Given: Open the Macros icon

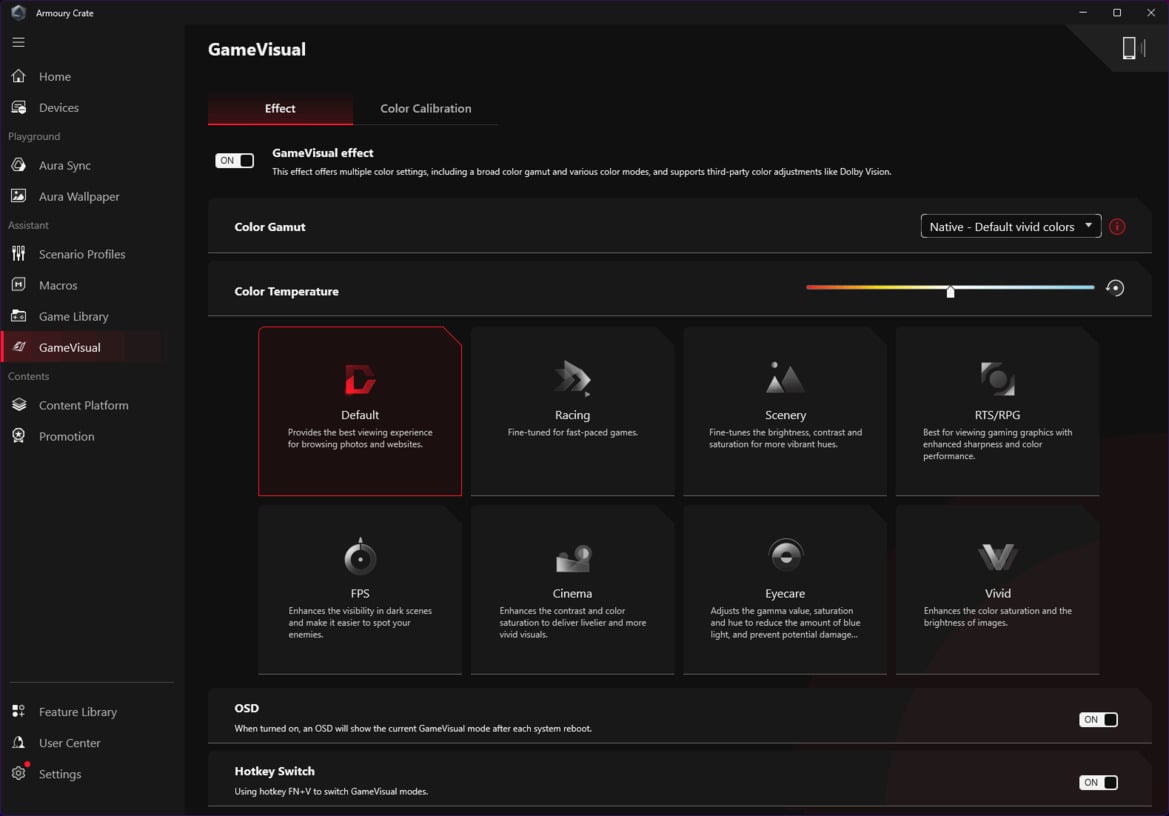Looking at the screenshot, I should coord(19,285).
